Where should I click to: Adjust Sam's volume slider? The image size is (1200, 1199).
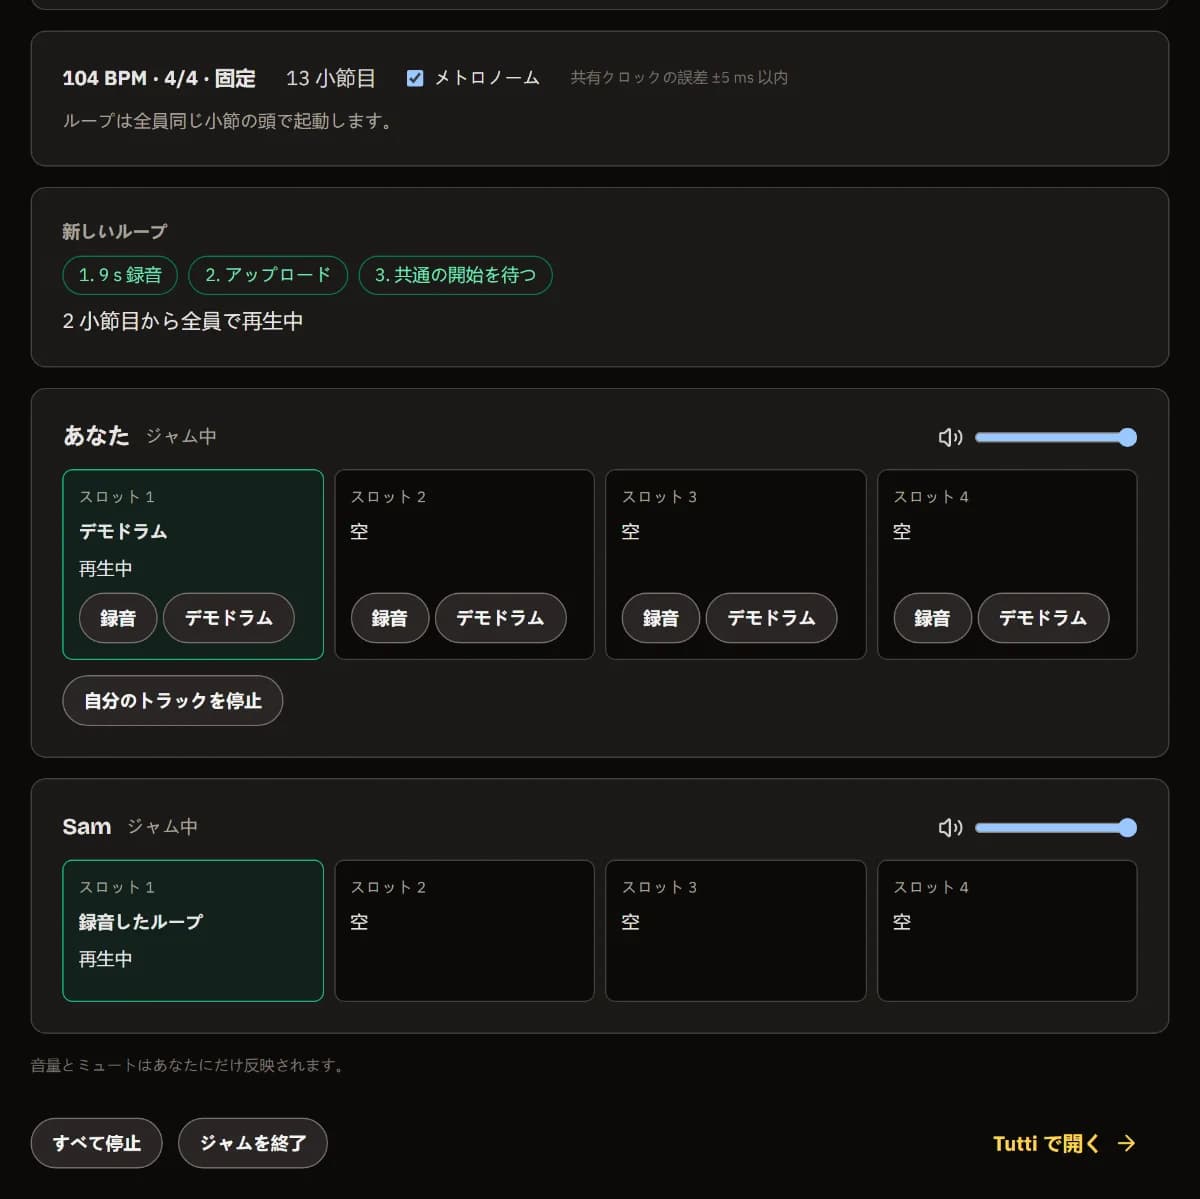pos(1056,827)
